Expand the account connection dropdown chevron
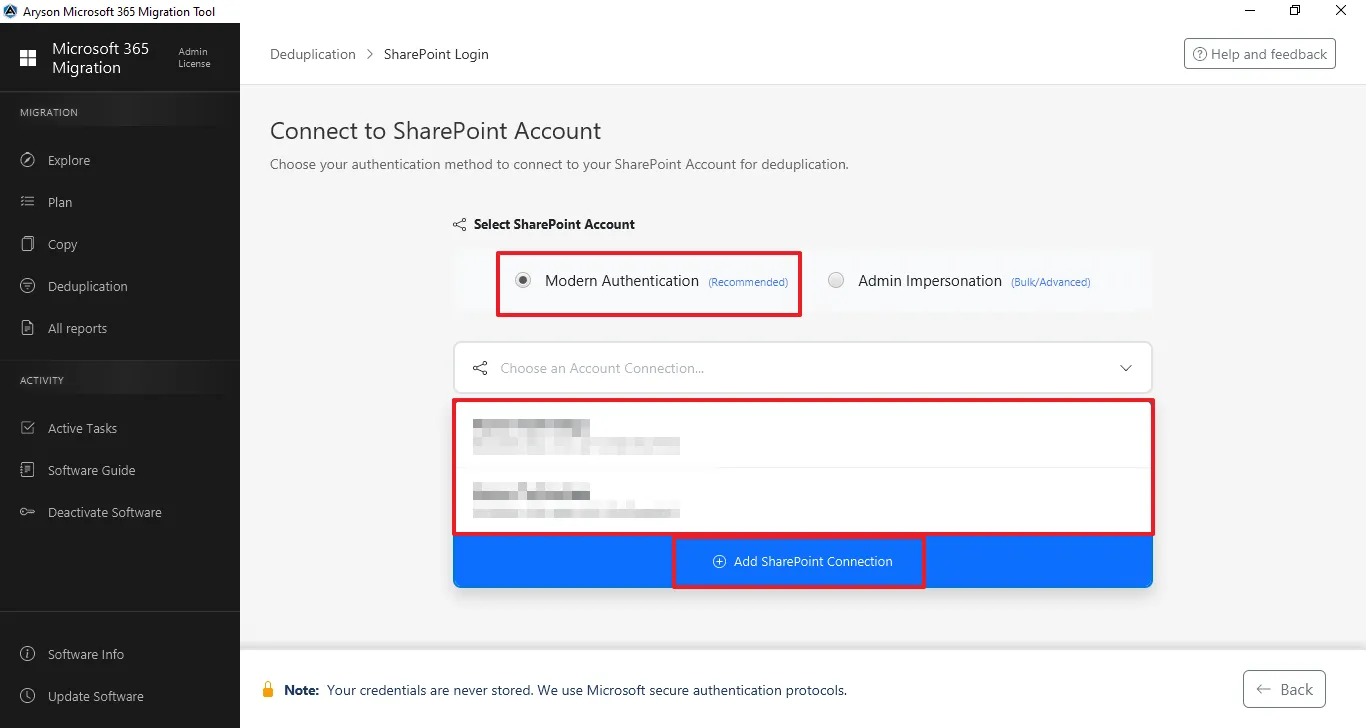This screenshot has height=728, width=1366. click(1126, 368)
